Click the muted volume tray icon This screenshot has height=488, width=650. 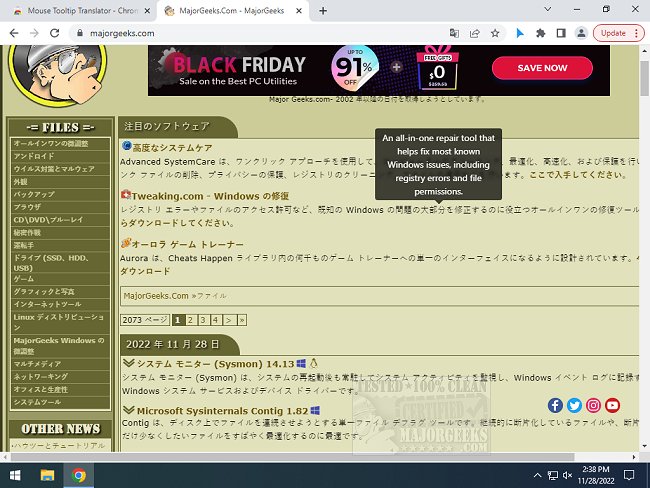[x=568, y=475]
